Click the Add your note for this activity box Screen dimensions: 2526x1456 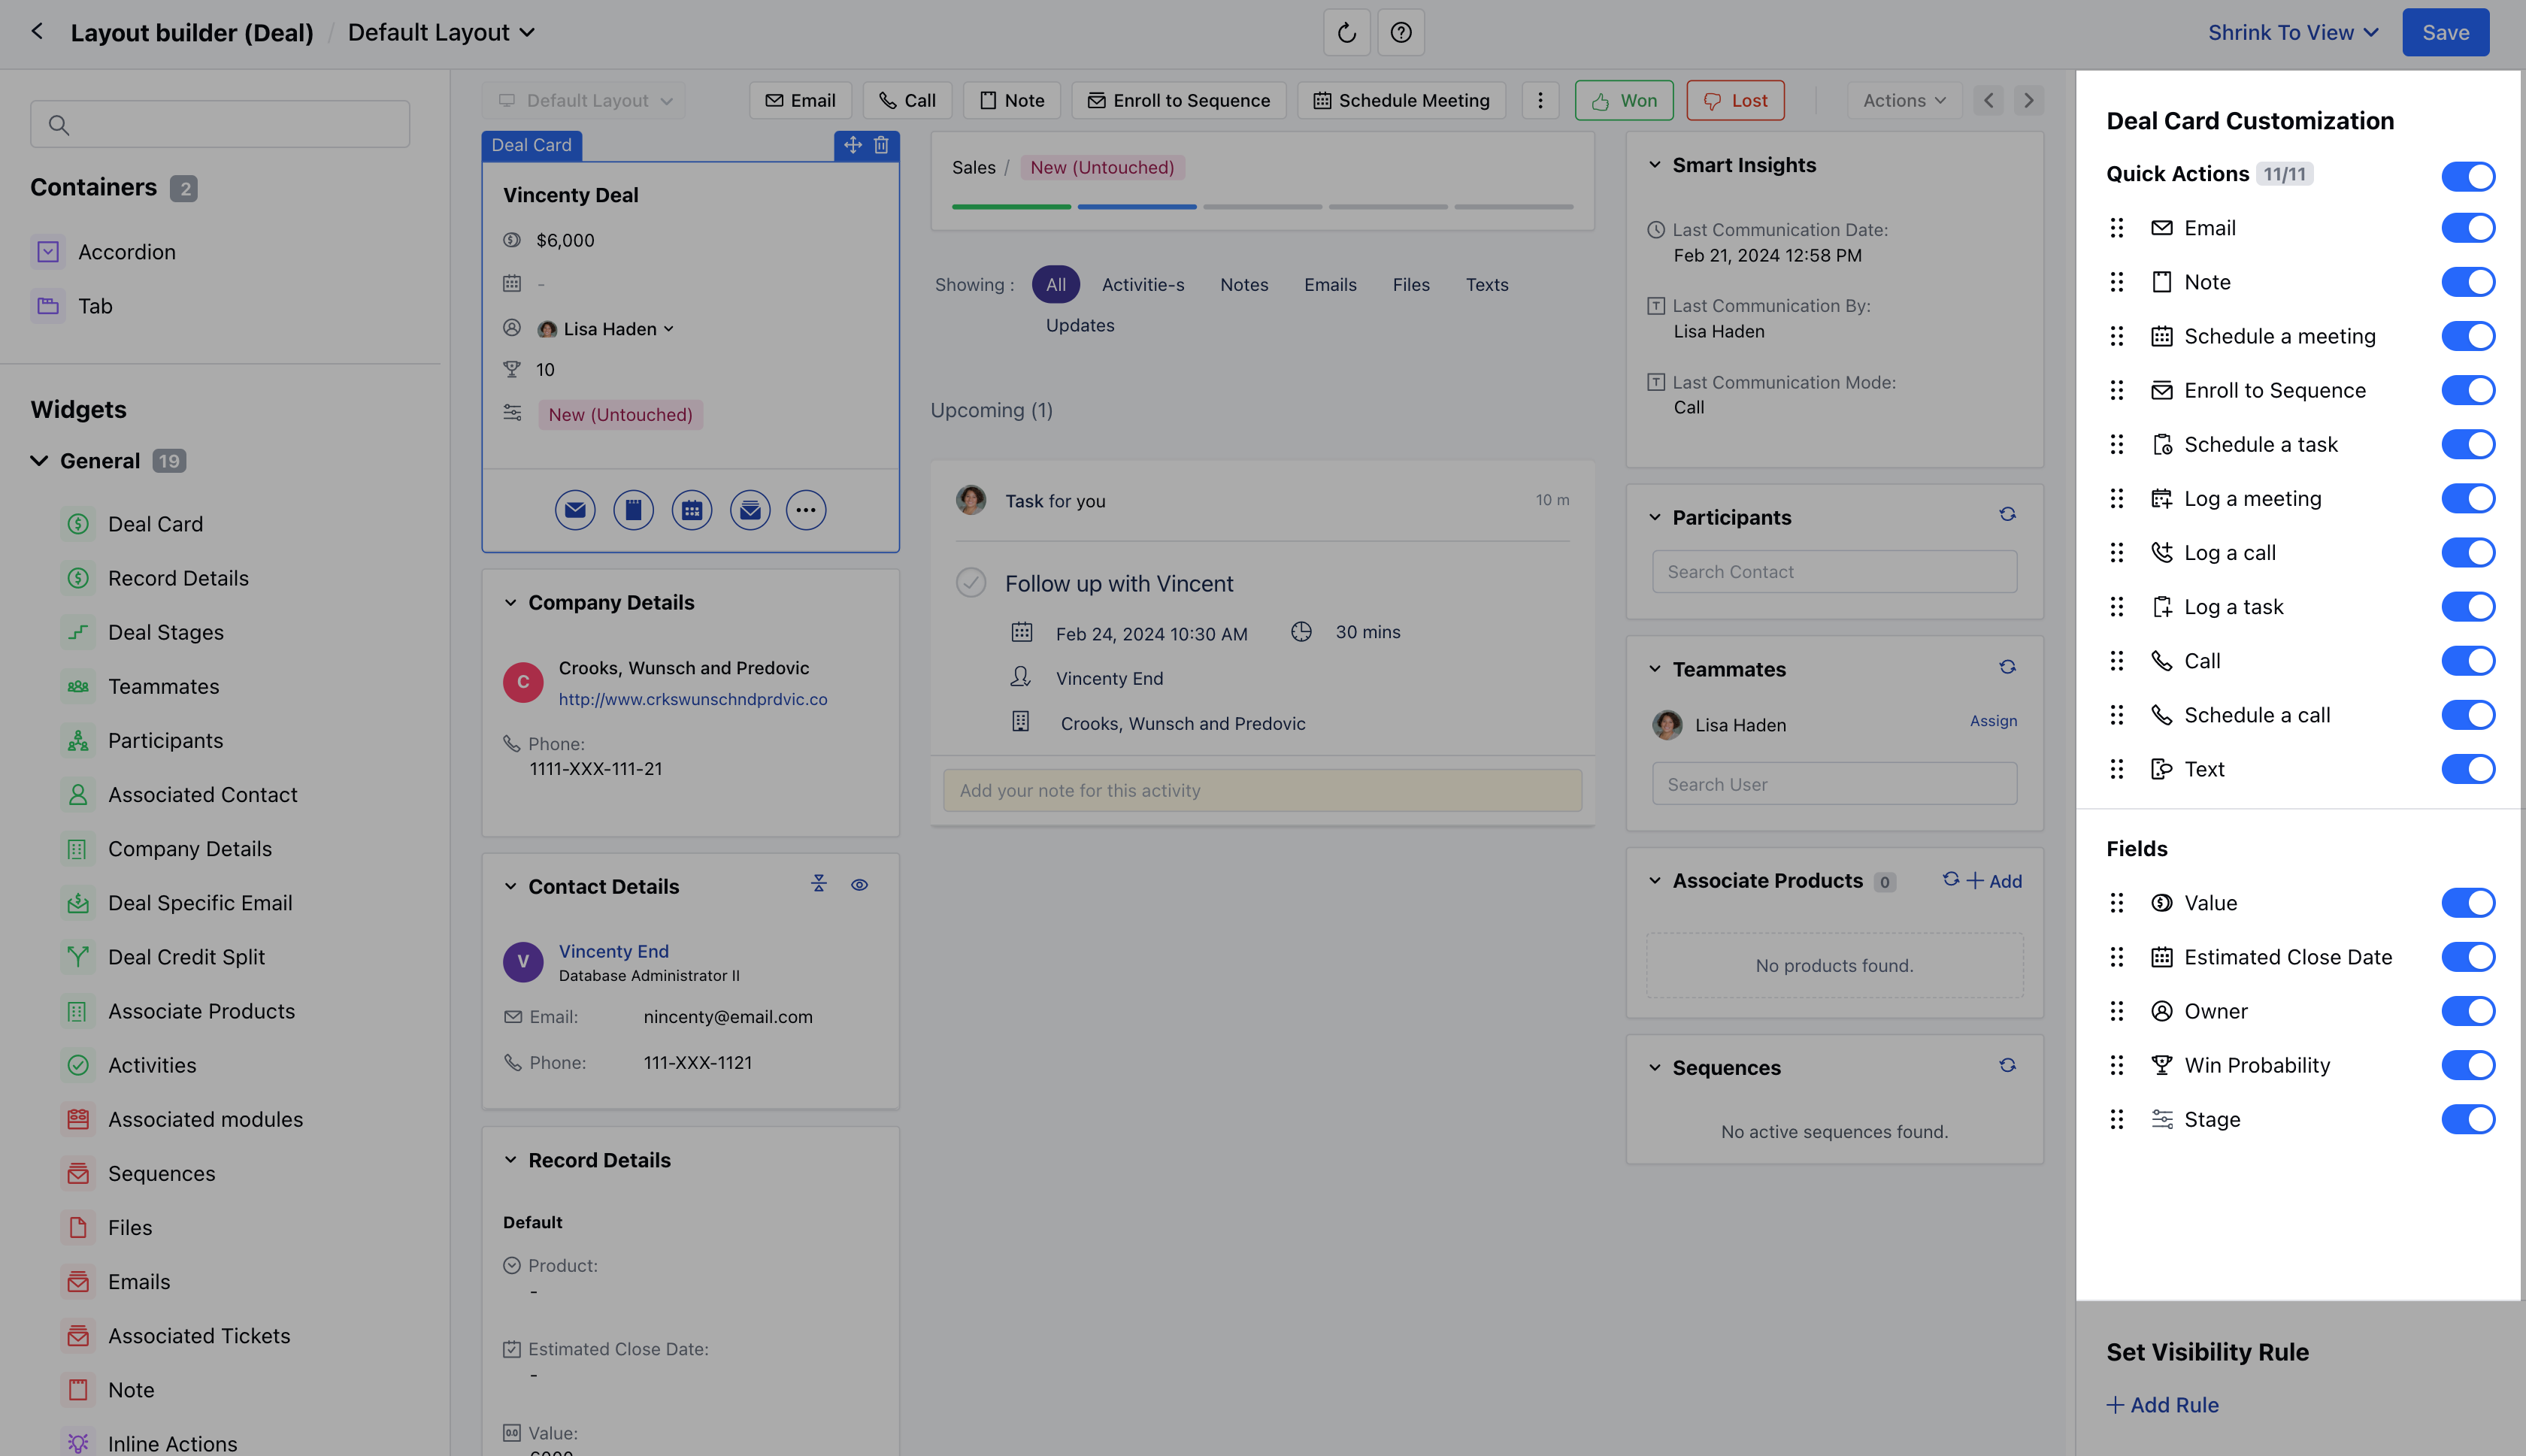(x=1262, y=790)
